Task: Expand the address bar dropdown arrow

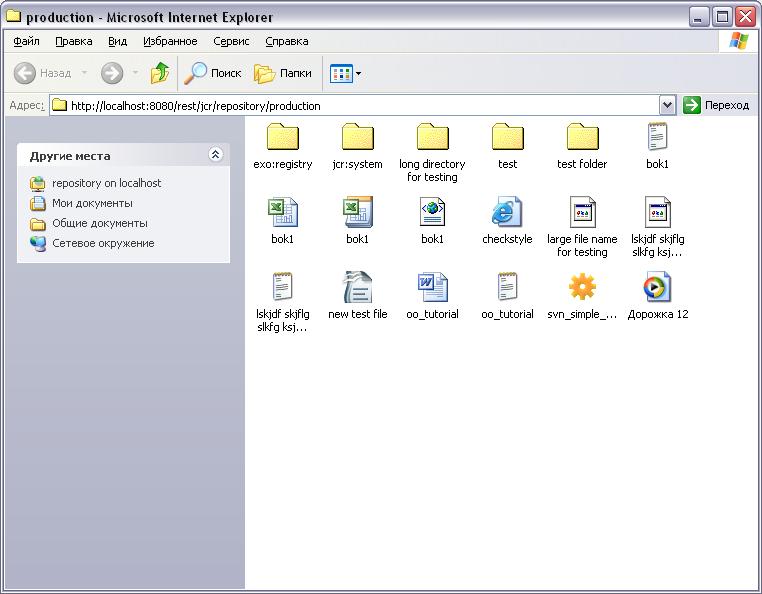Action: (667, 105)
